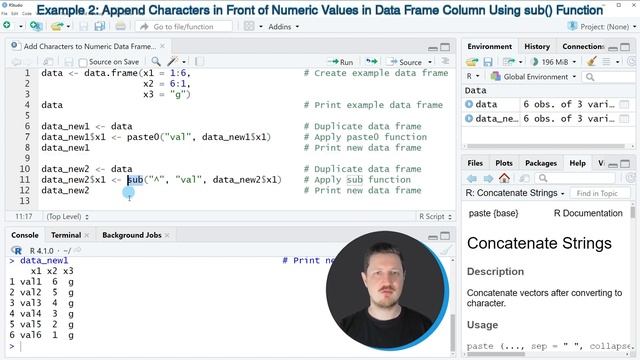
Task: Click the console vertical scrollbar
Action: pos(452,333)
